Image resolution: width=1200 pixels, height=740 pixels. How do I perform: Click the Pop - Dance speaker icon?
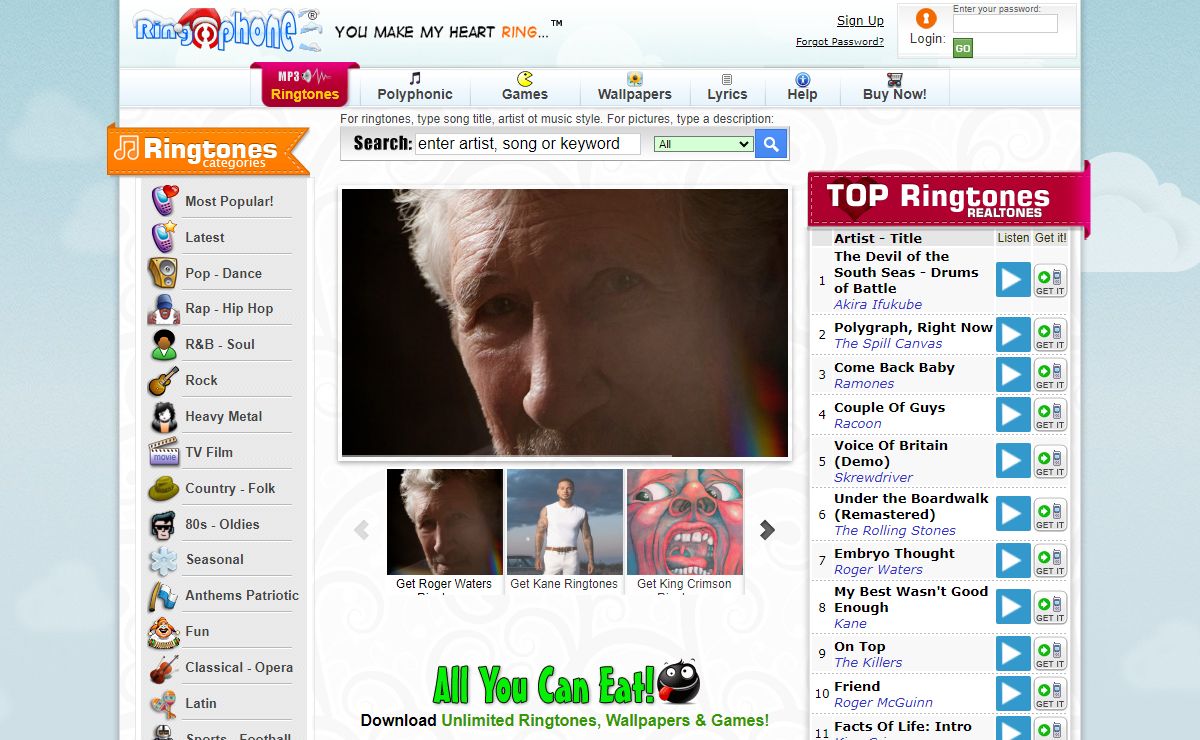coord(163,273)
